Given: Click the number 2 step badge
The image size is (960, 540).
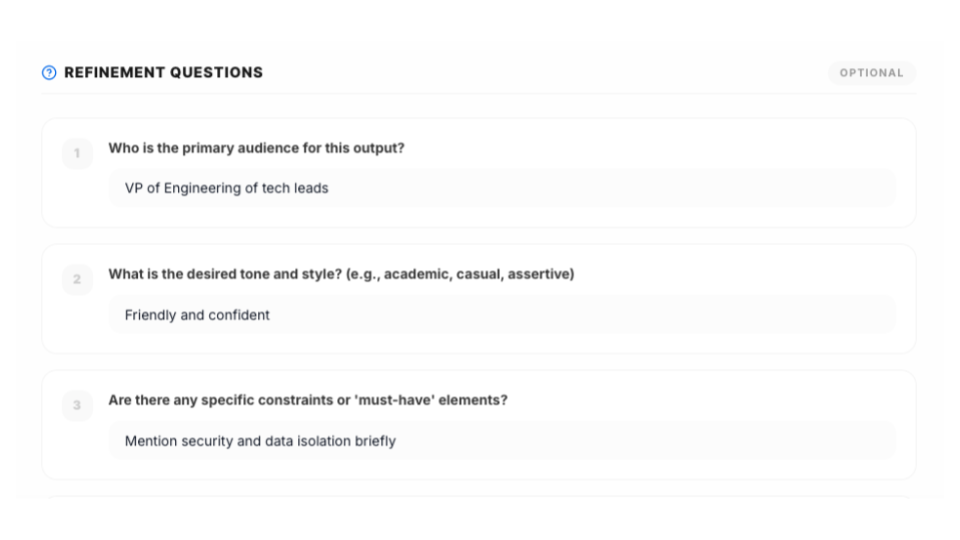Looking at the screenshot, I should pyautogui.click(x=77, y=279).
